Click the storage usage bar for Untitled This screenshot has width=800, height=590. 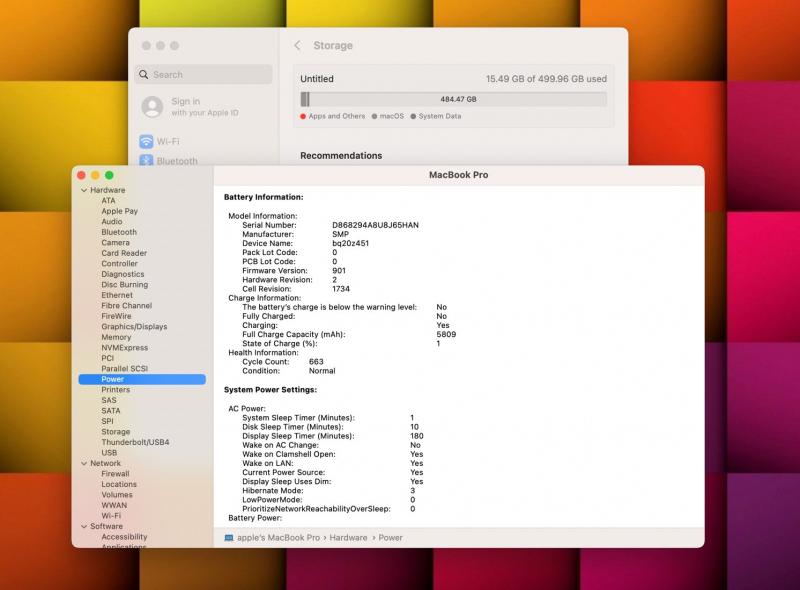point(454,99)
